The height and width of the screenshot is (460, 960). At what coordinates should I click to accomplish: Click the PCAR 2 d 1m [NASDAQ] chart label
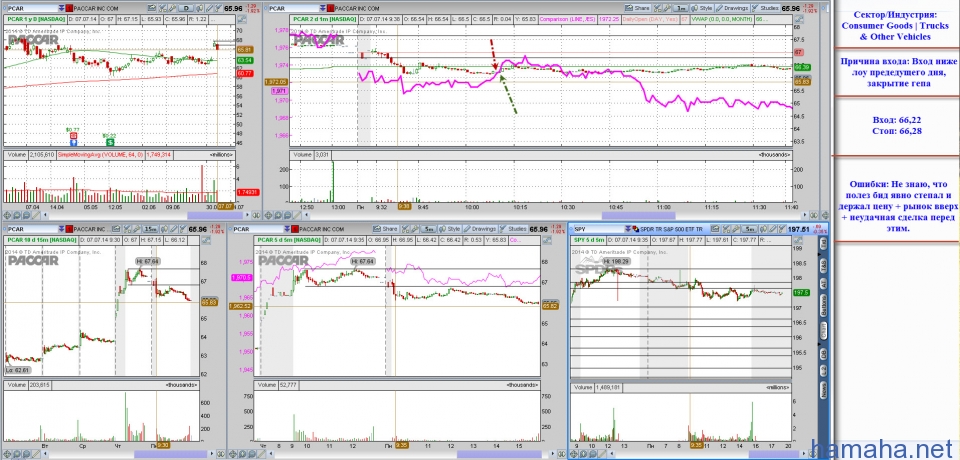(324, 19)
